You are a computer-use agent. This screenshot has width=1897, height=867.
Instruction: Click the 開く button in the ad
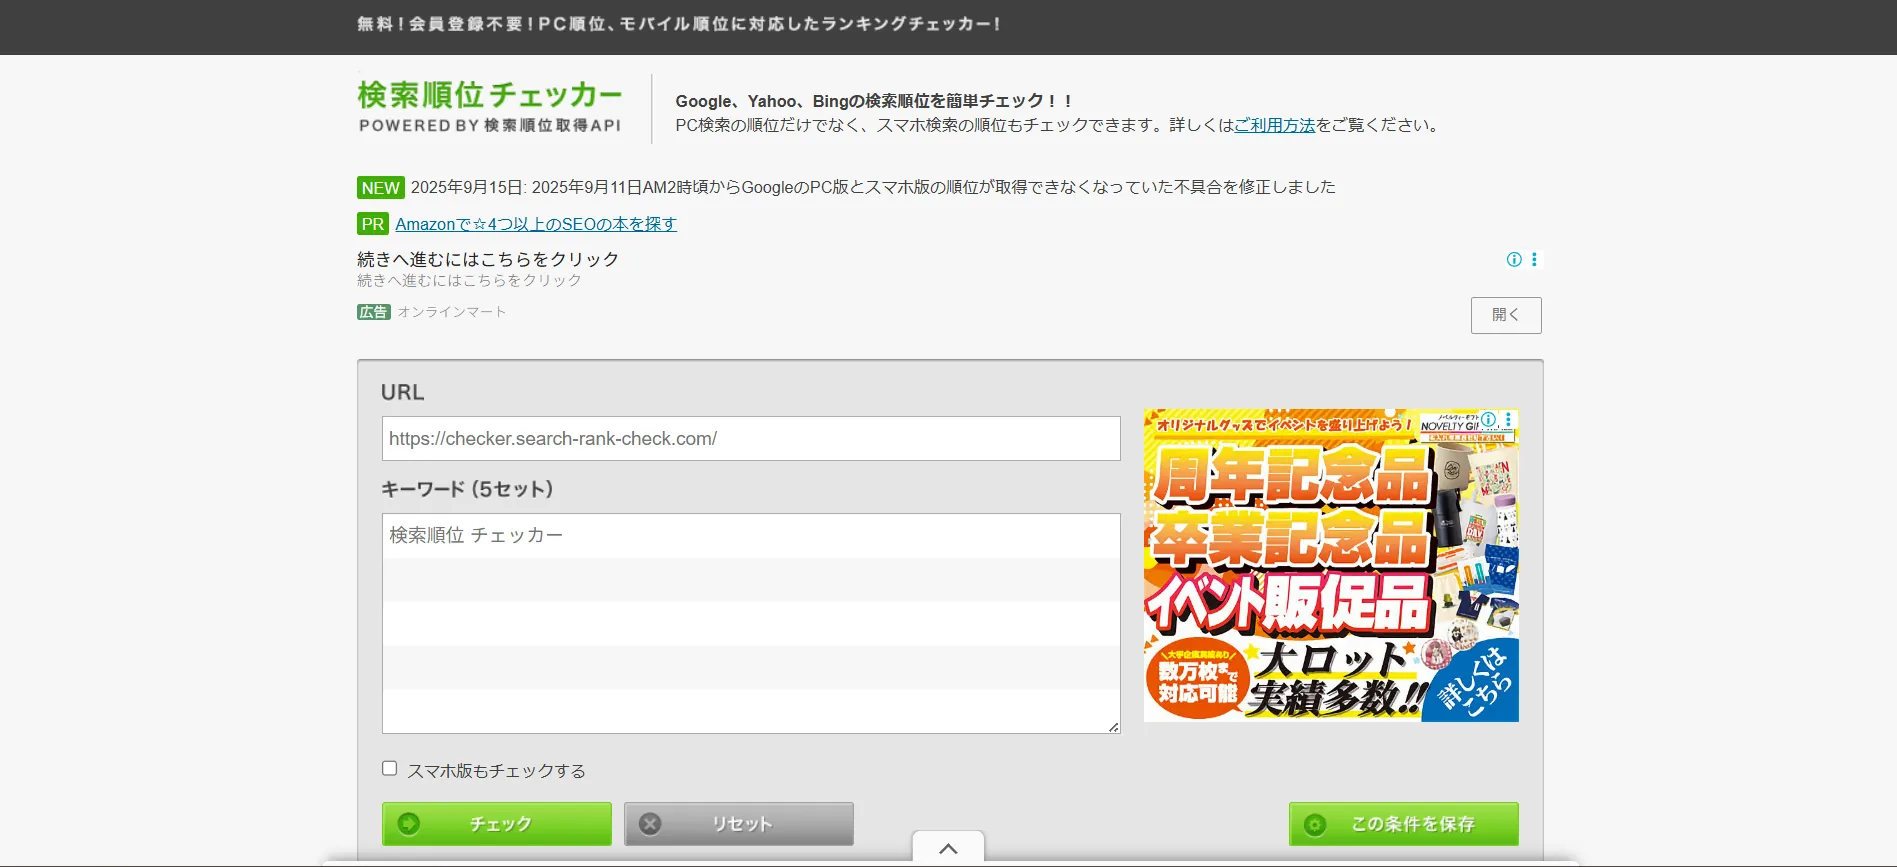(x=1506, y=315)
